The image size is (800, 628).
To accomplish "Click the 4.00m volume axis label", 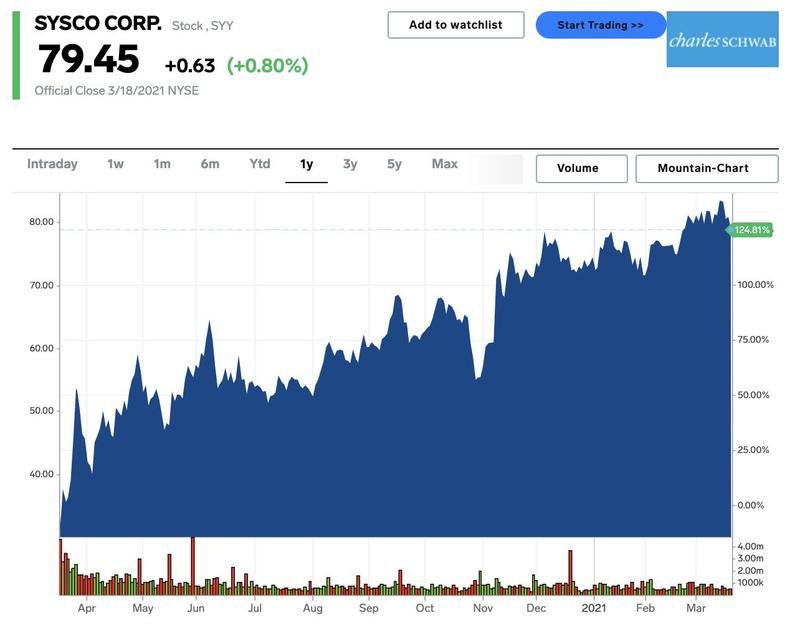I will tap(751, 546).
